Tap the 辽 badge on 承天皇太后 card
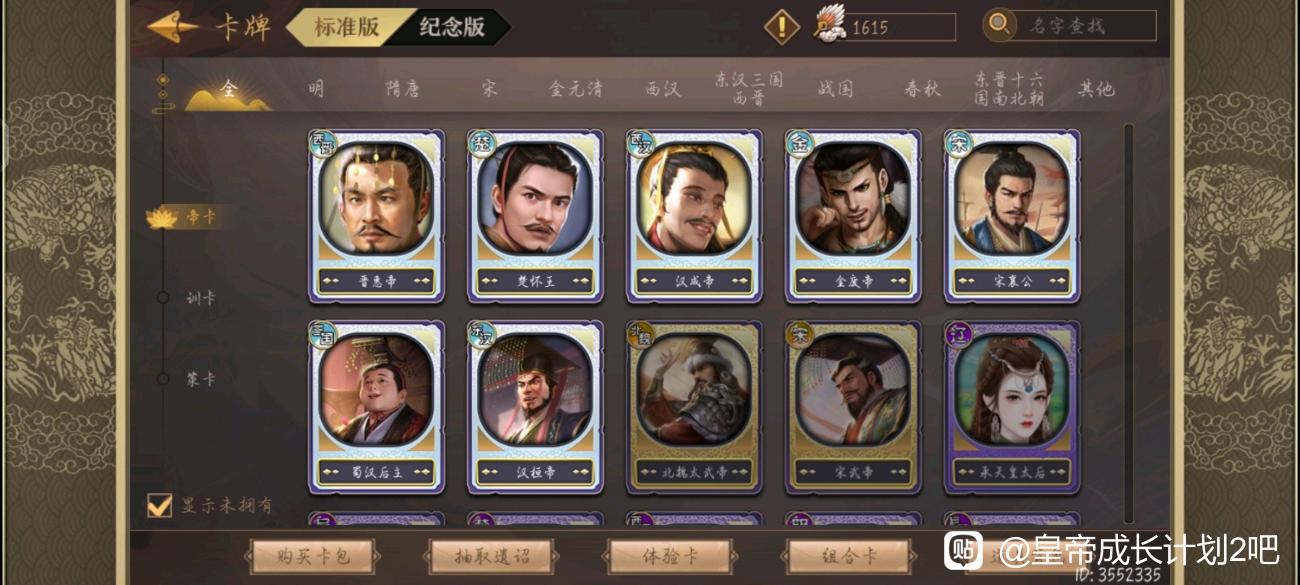Image resolution: width=1300 pixels, height=585 pixels. [958, 334]
